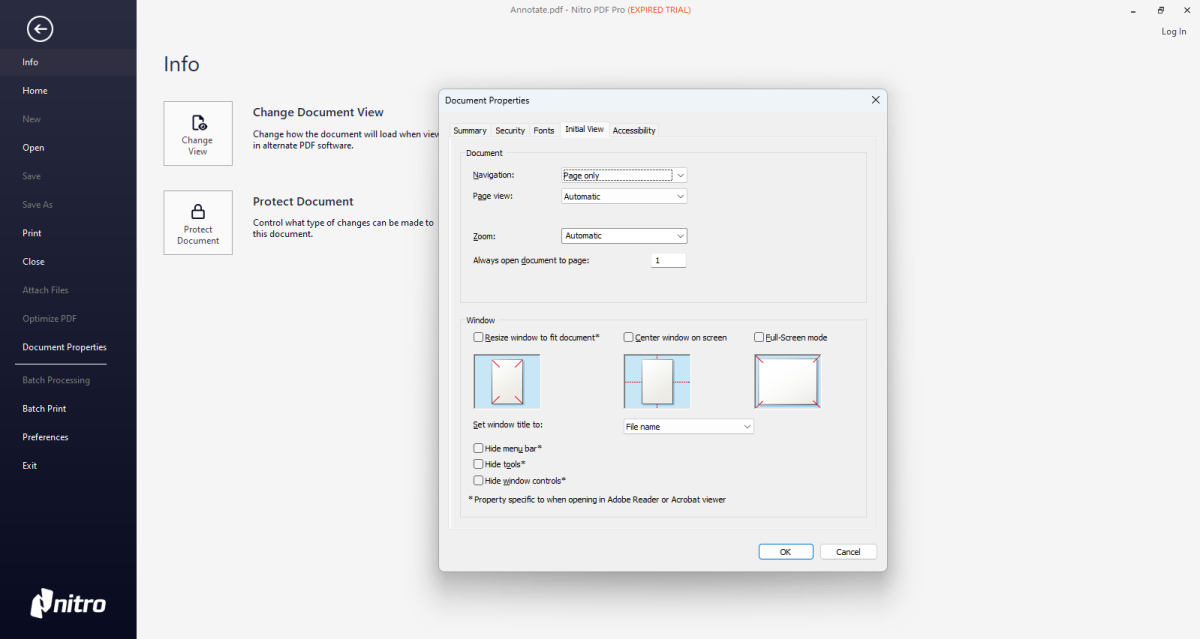Click the open document to page number field
The height and width of the screenshot is (639, 1200).
click(x=668, y=261)
